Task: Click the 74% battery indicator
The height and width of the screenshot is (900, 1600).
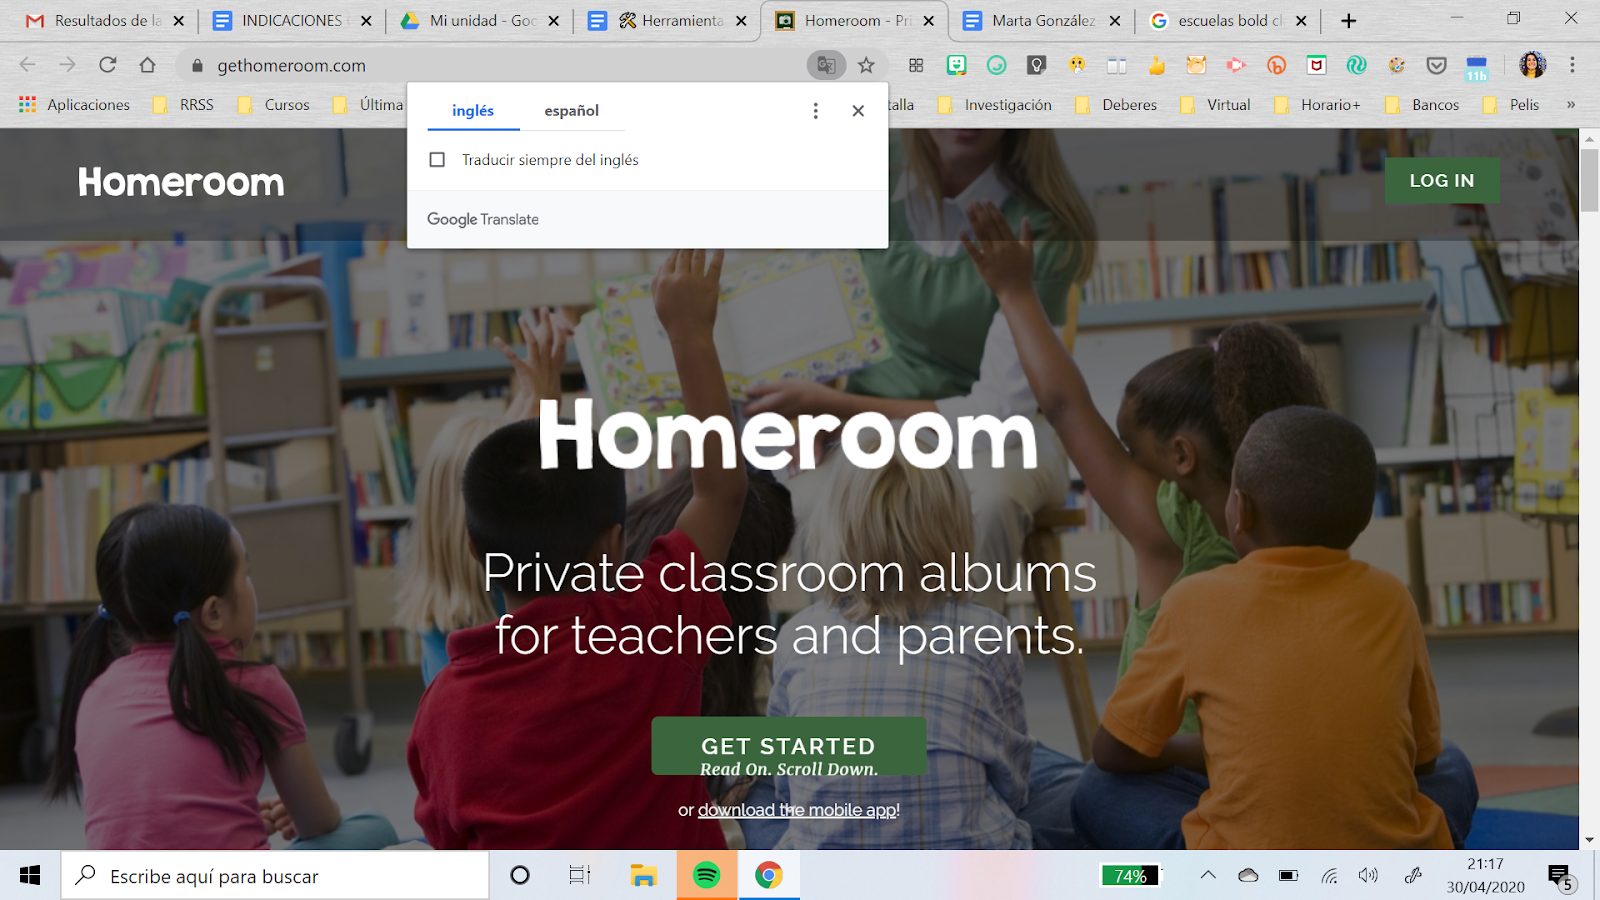Action: tap(1130, 875)
